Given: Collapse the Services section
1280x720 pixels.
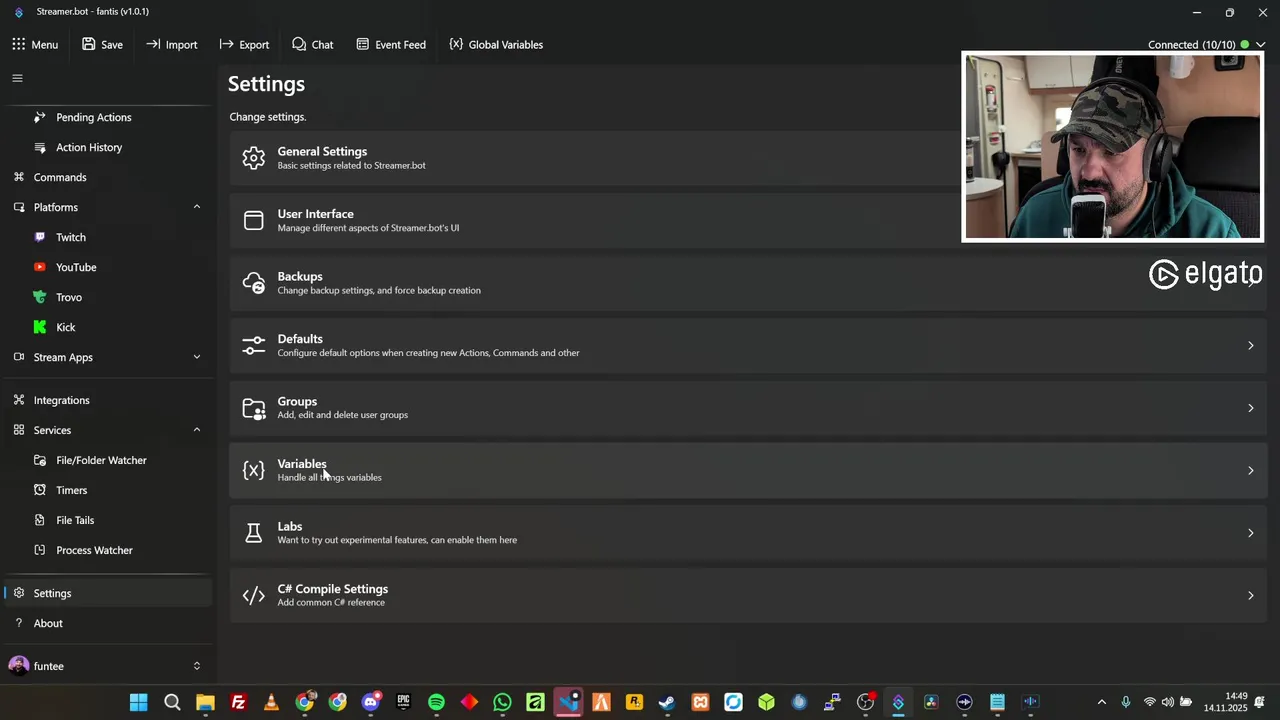Looking at the screenshot, I should [197, 430].
